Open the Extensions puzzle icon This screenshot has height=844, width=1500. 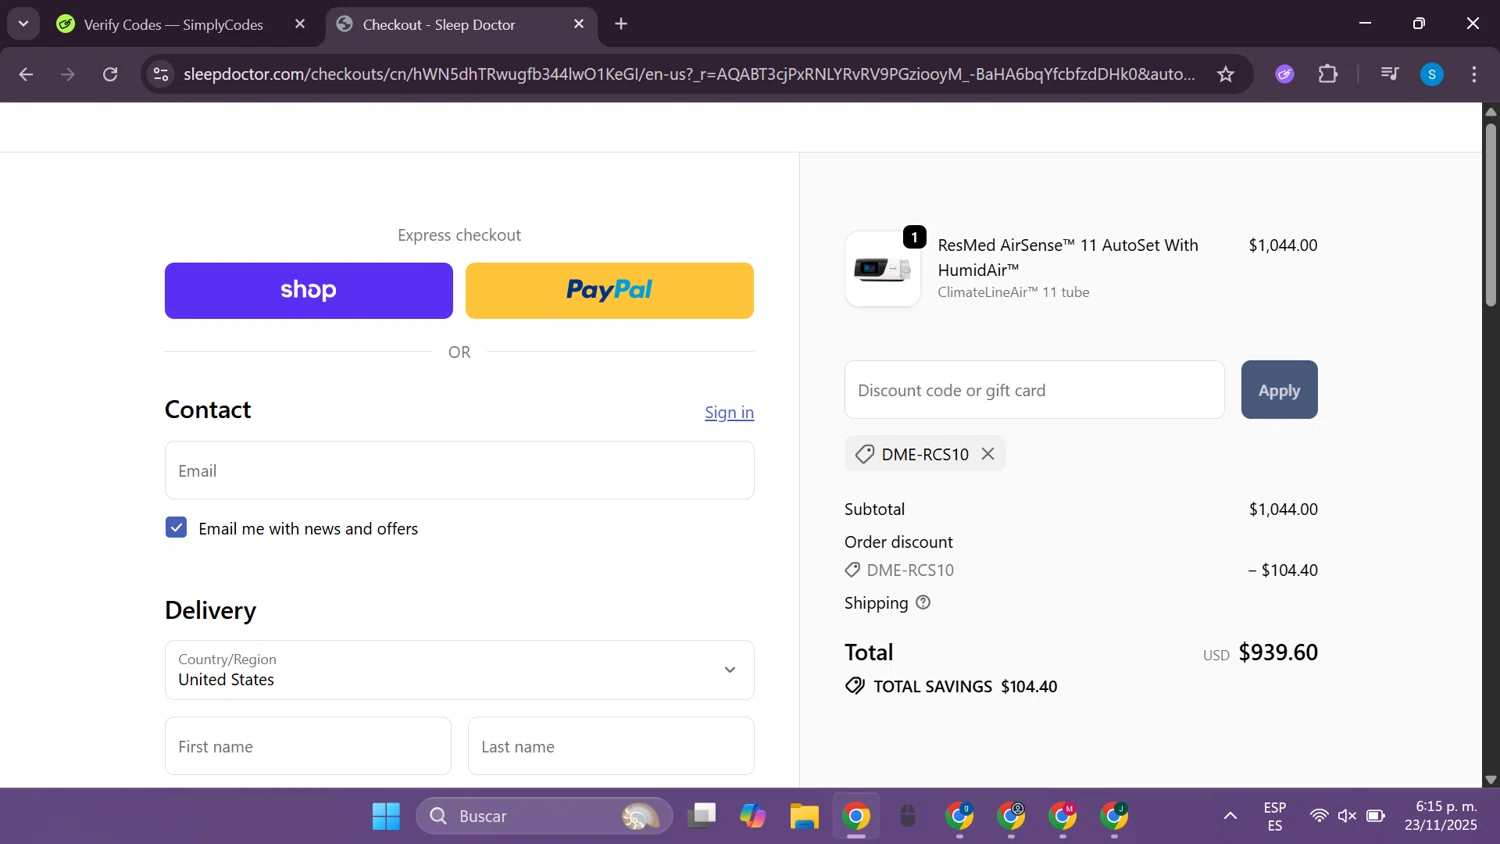tap(1328, 74)
